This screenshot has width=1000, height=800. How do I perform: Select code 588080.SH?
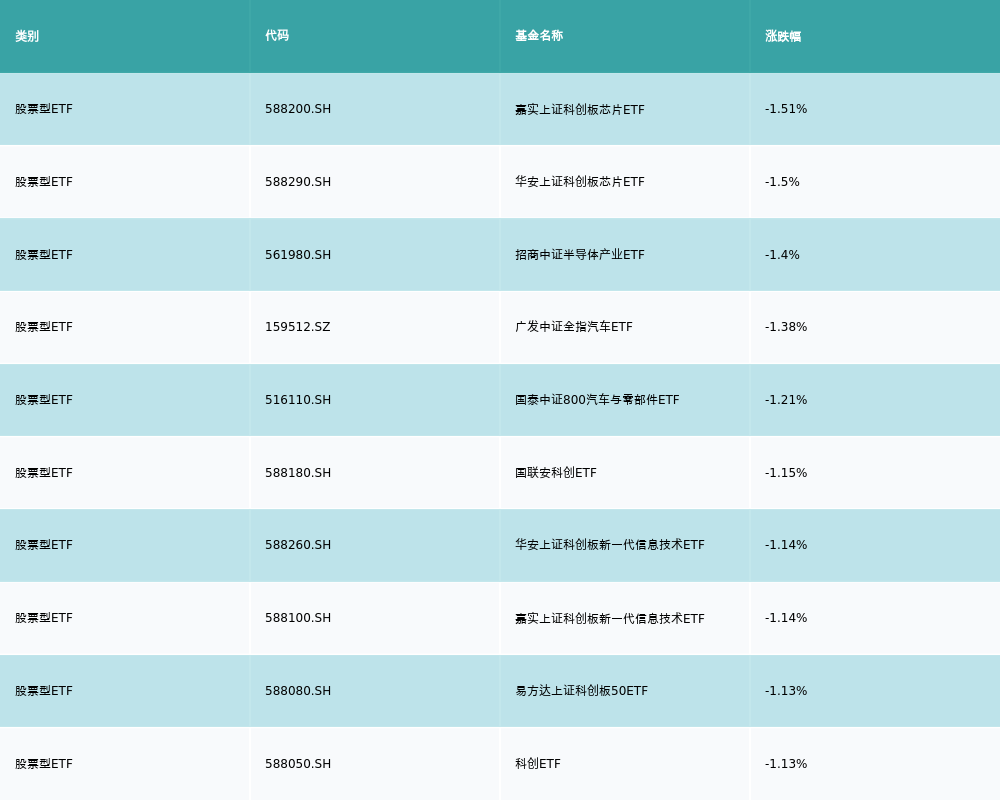(298, 691)
